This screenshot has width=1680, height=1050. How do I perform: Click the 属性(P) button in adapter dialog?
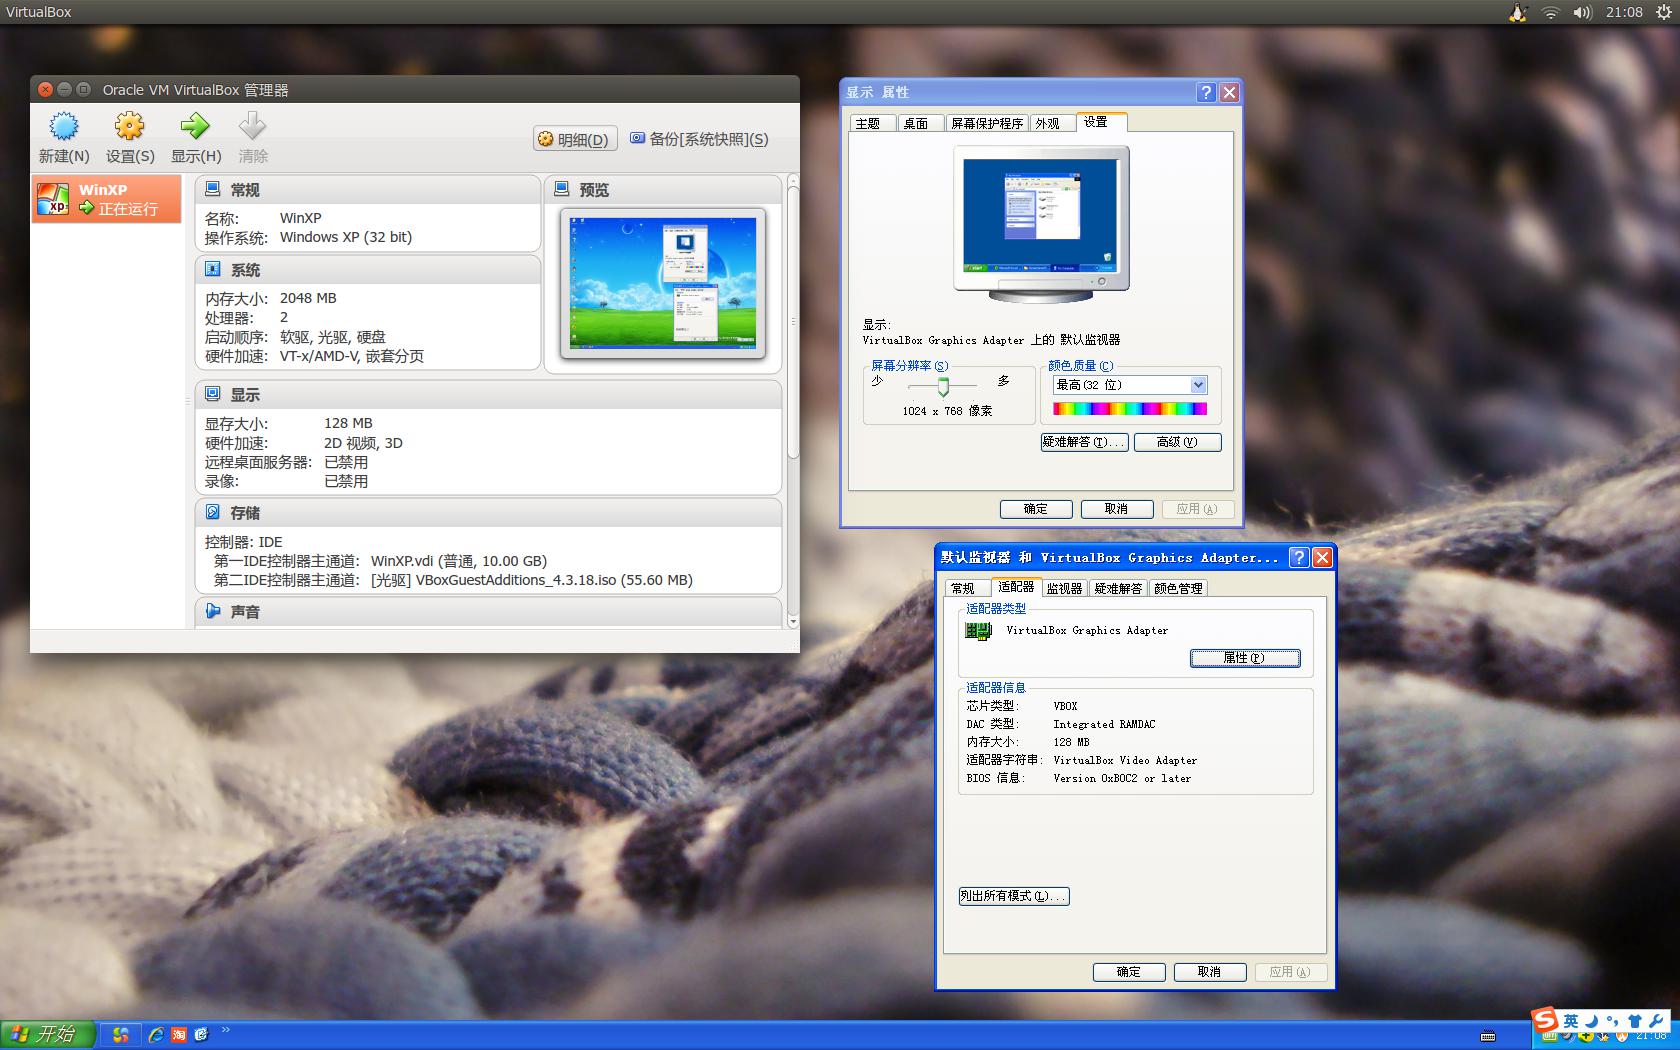pos(1245,658)
